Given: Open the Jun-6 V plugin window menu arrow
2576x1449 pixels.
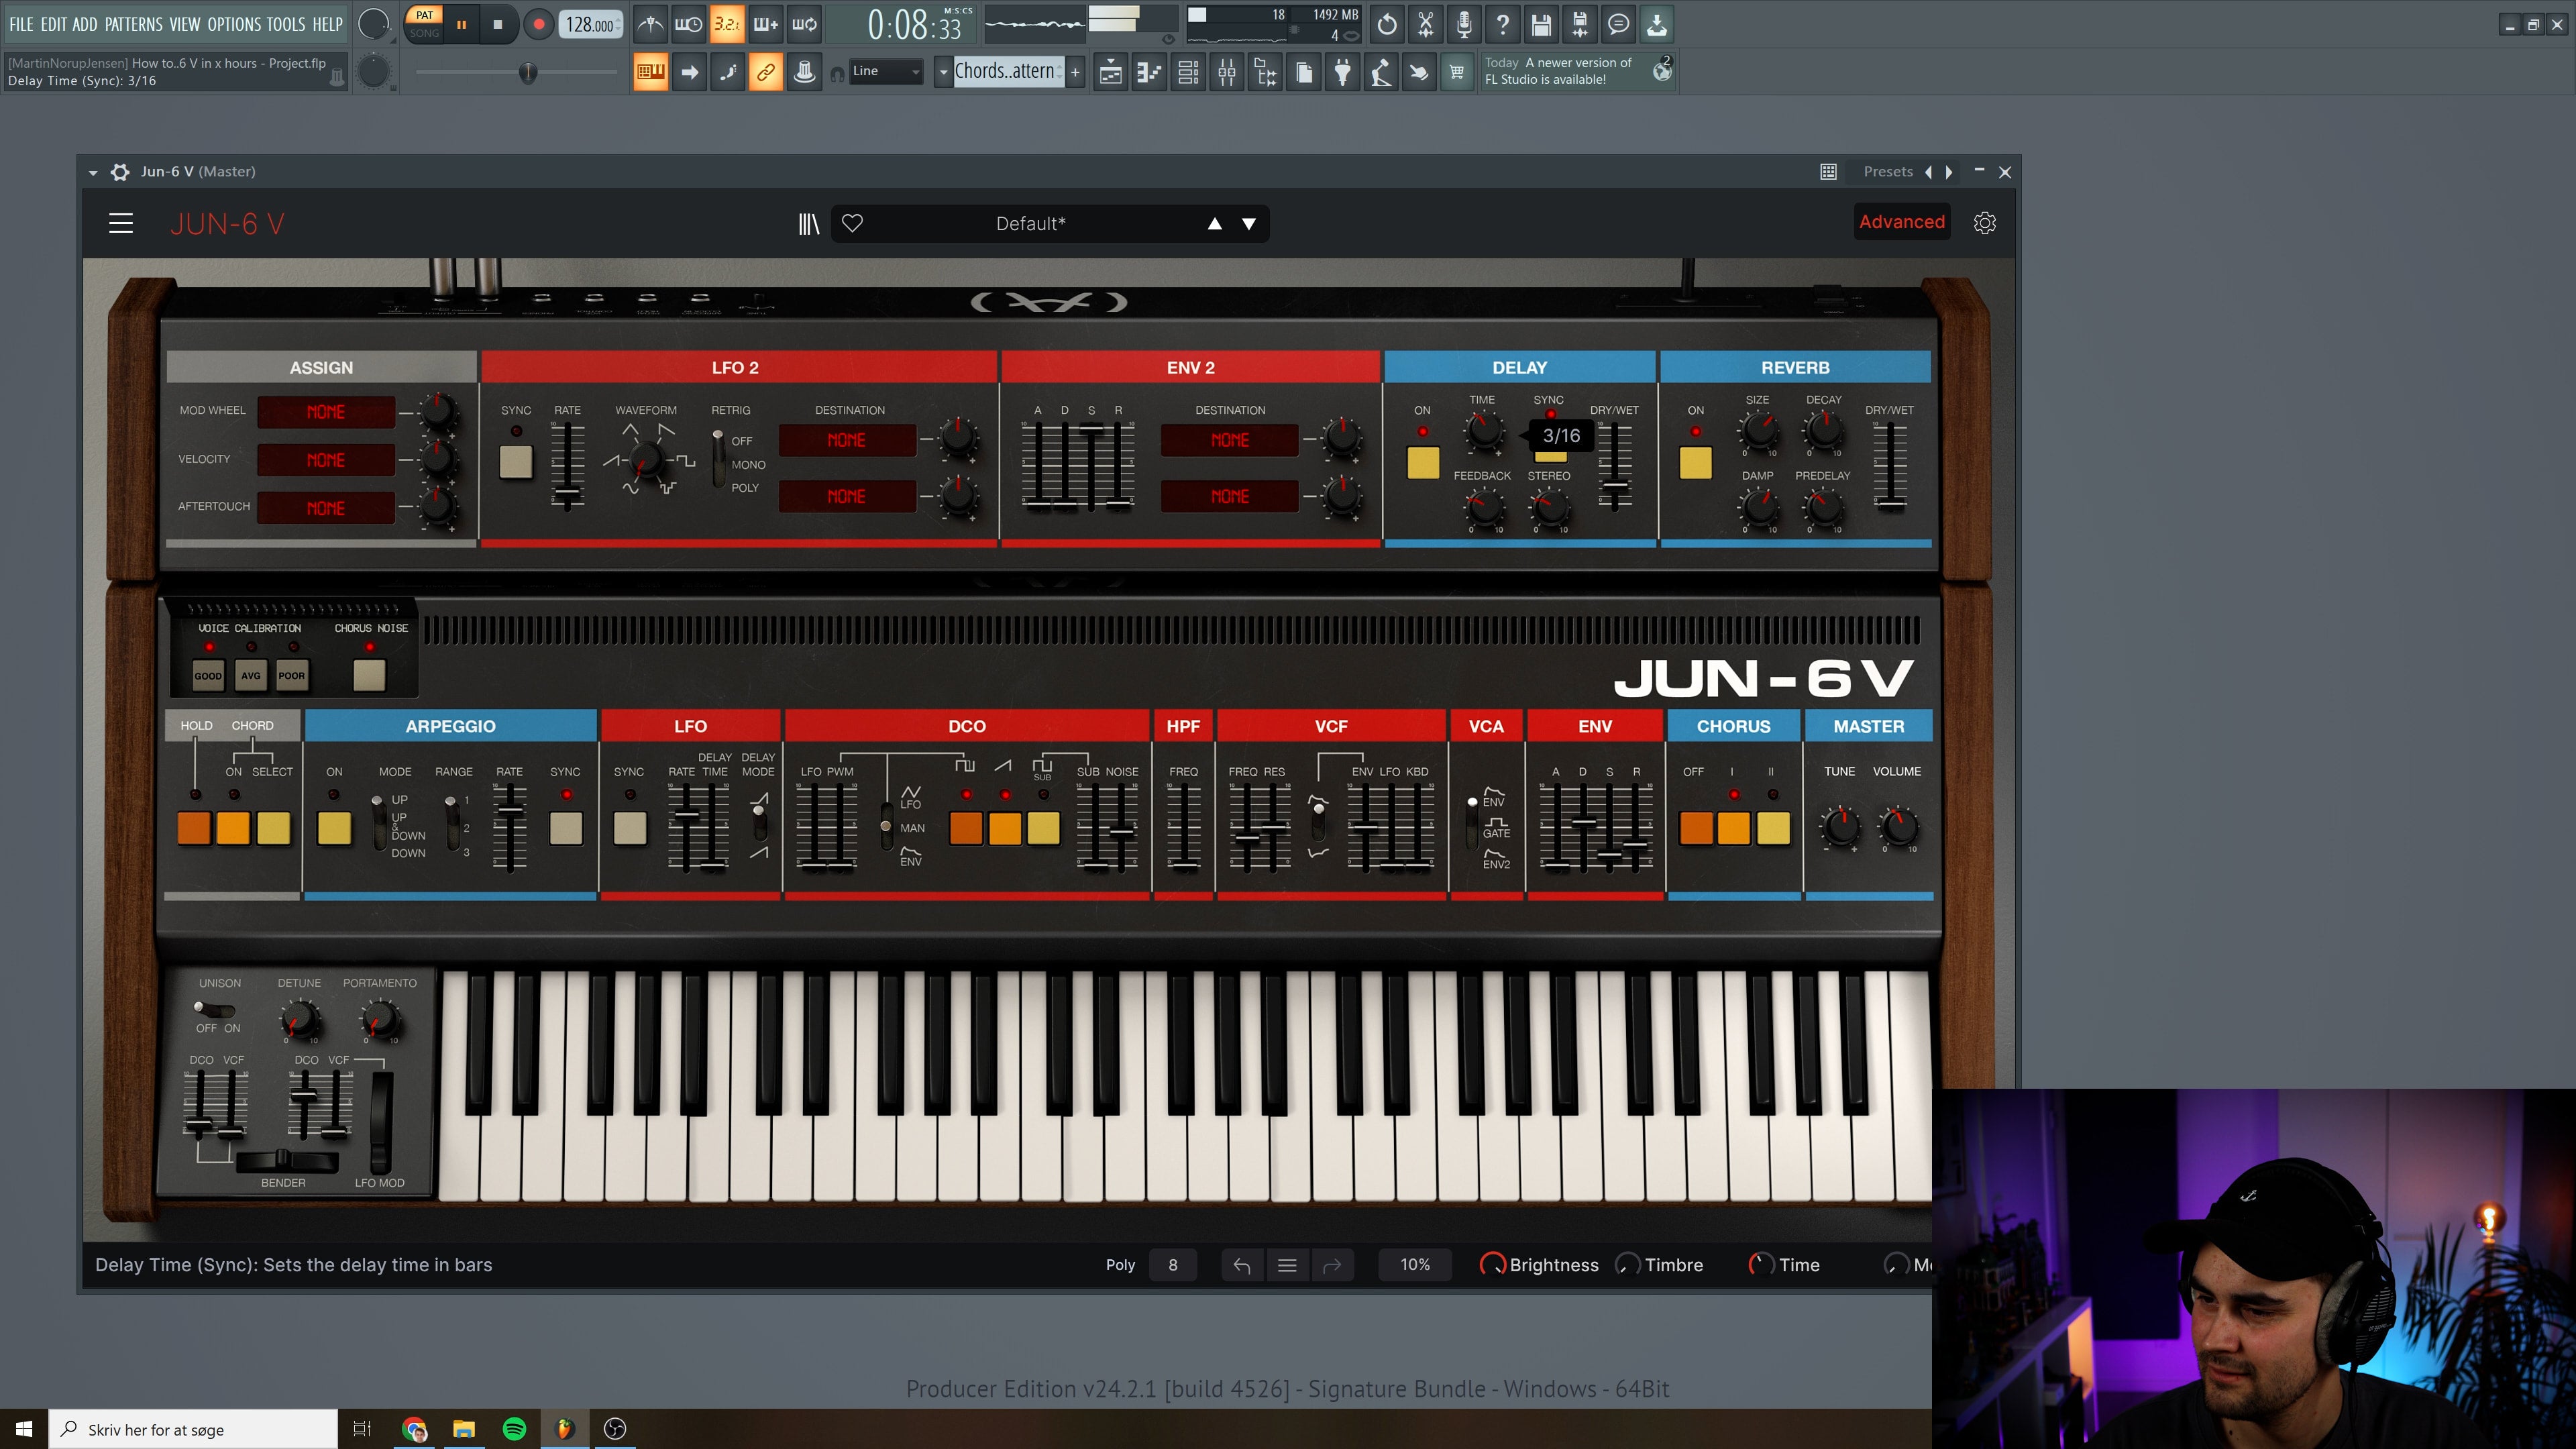Looking at the screenshot, I should (x=93, y=172).
